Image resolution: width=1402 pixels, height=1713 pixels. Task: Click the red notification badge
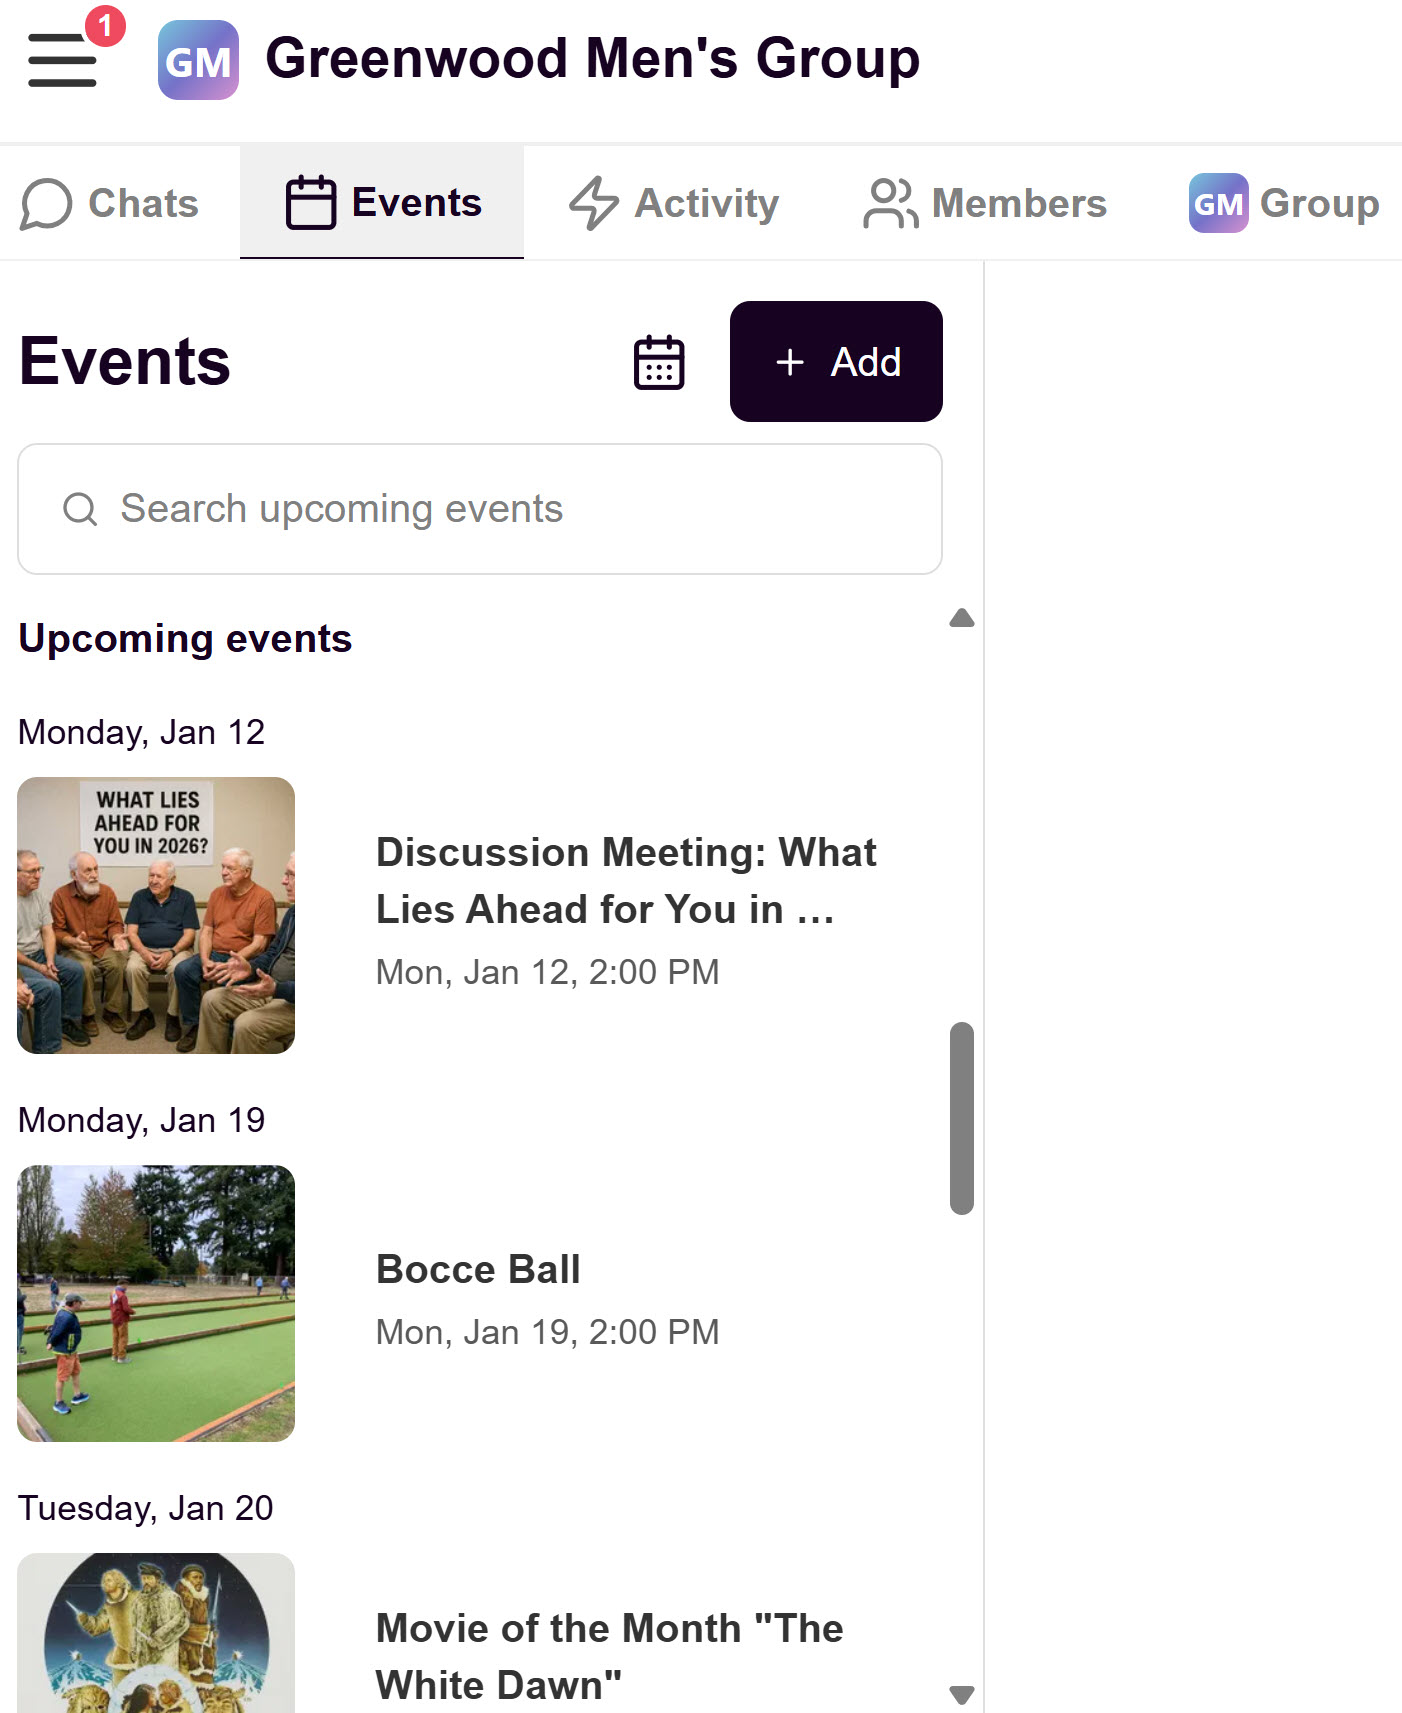[105, 26]
